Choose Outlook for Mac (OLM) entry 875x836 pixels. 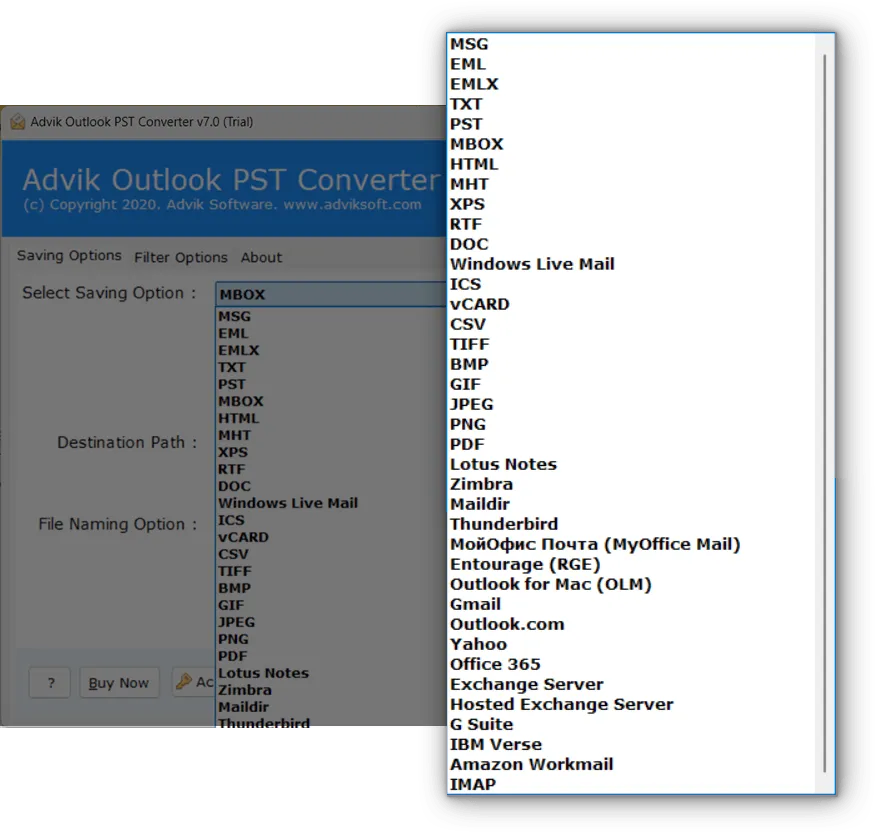click(x=551, y=584)
